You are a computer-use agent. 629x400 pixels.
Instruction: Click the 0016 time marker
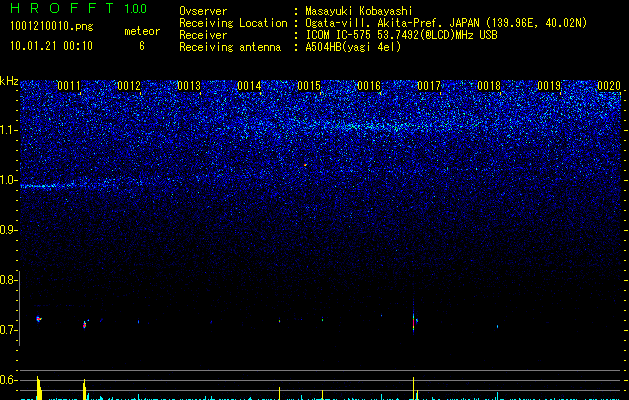(x=369, y=86)
